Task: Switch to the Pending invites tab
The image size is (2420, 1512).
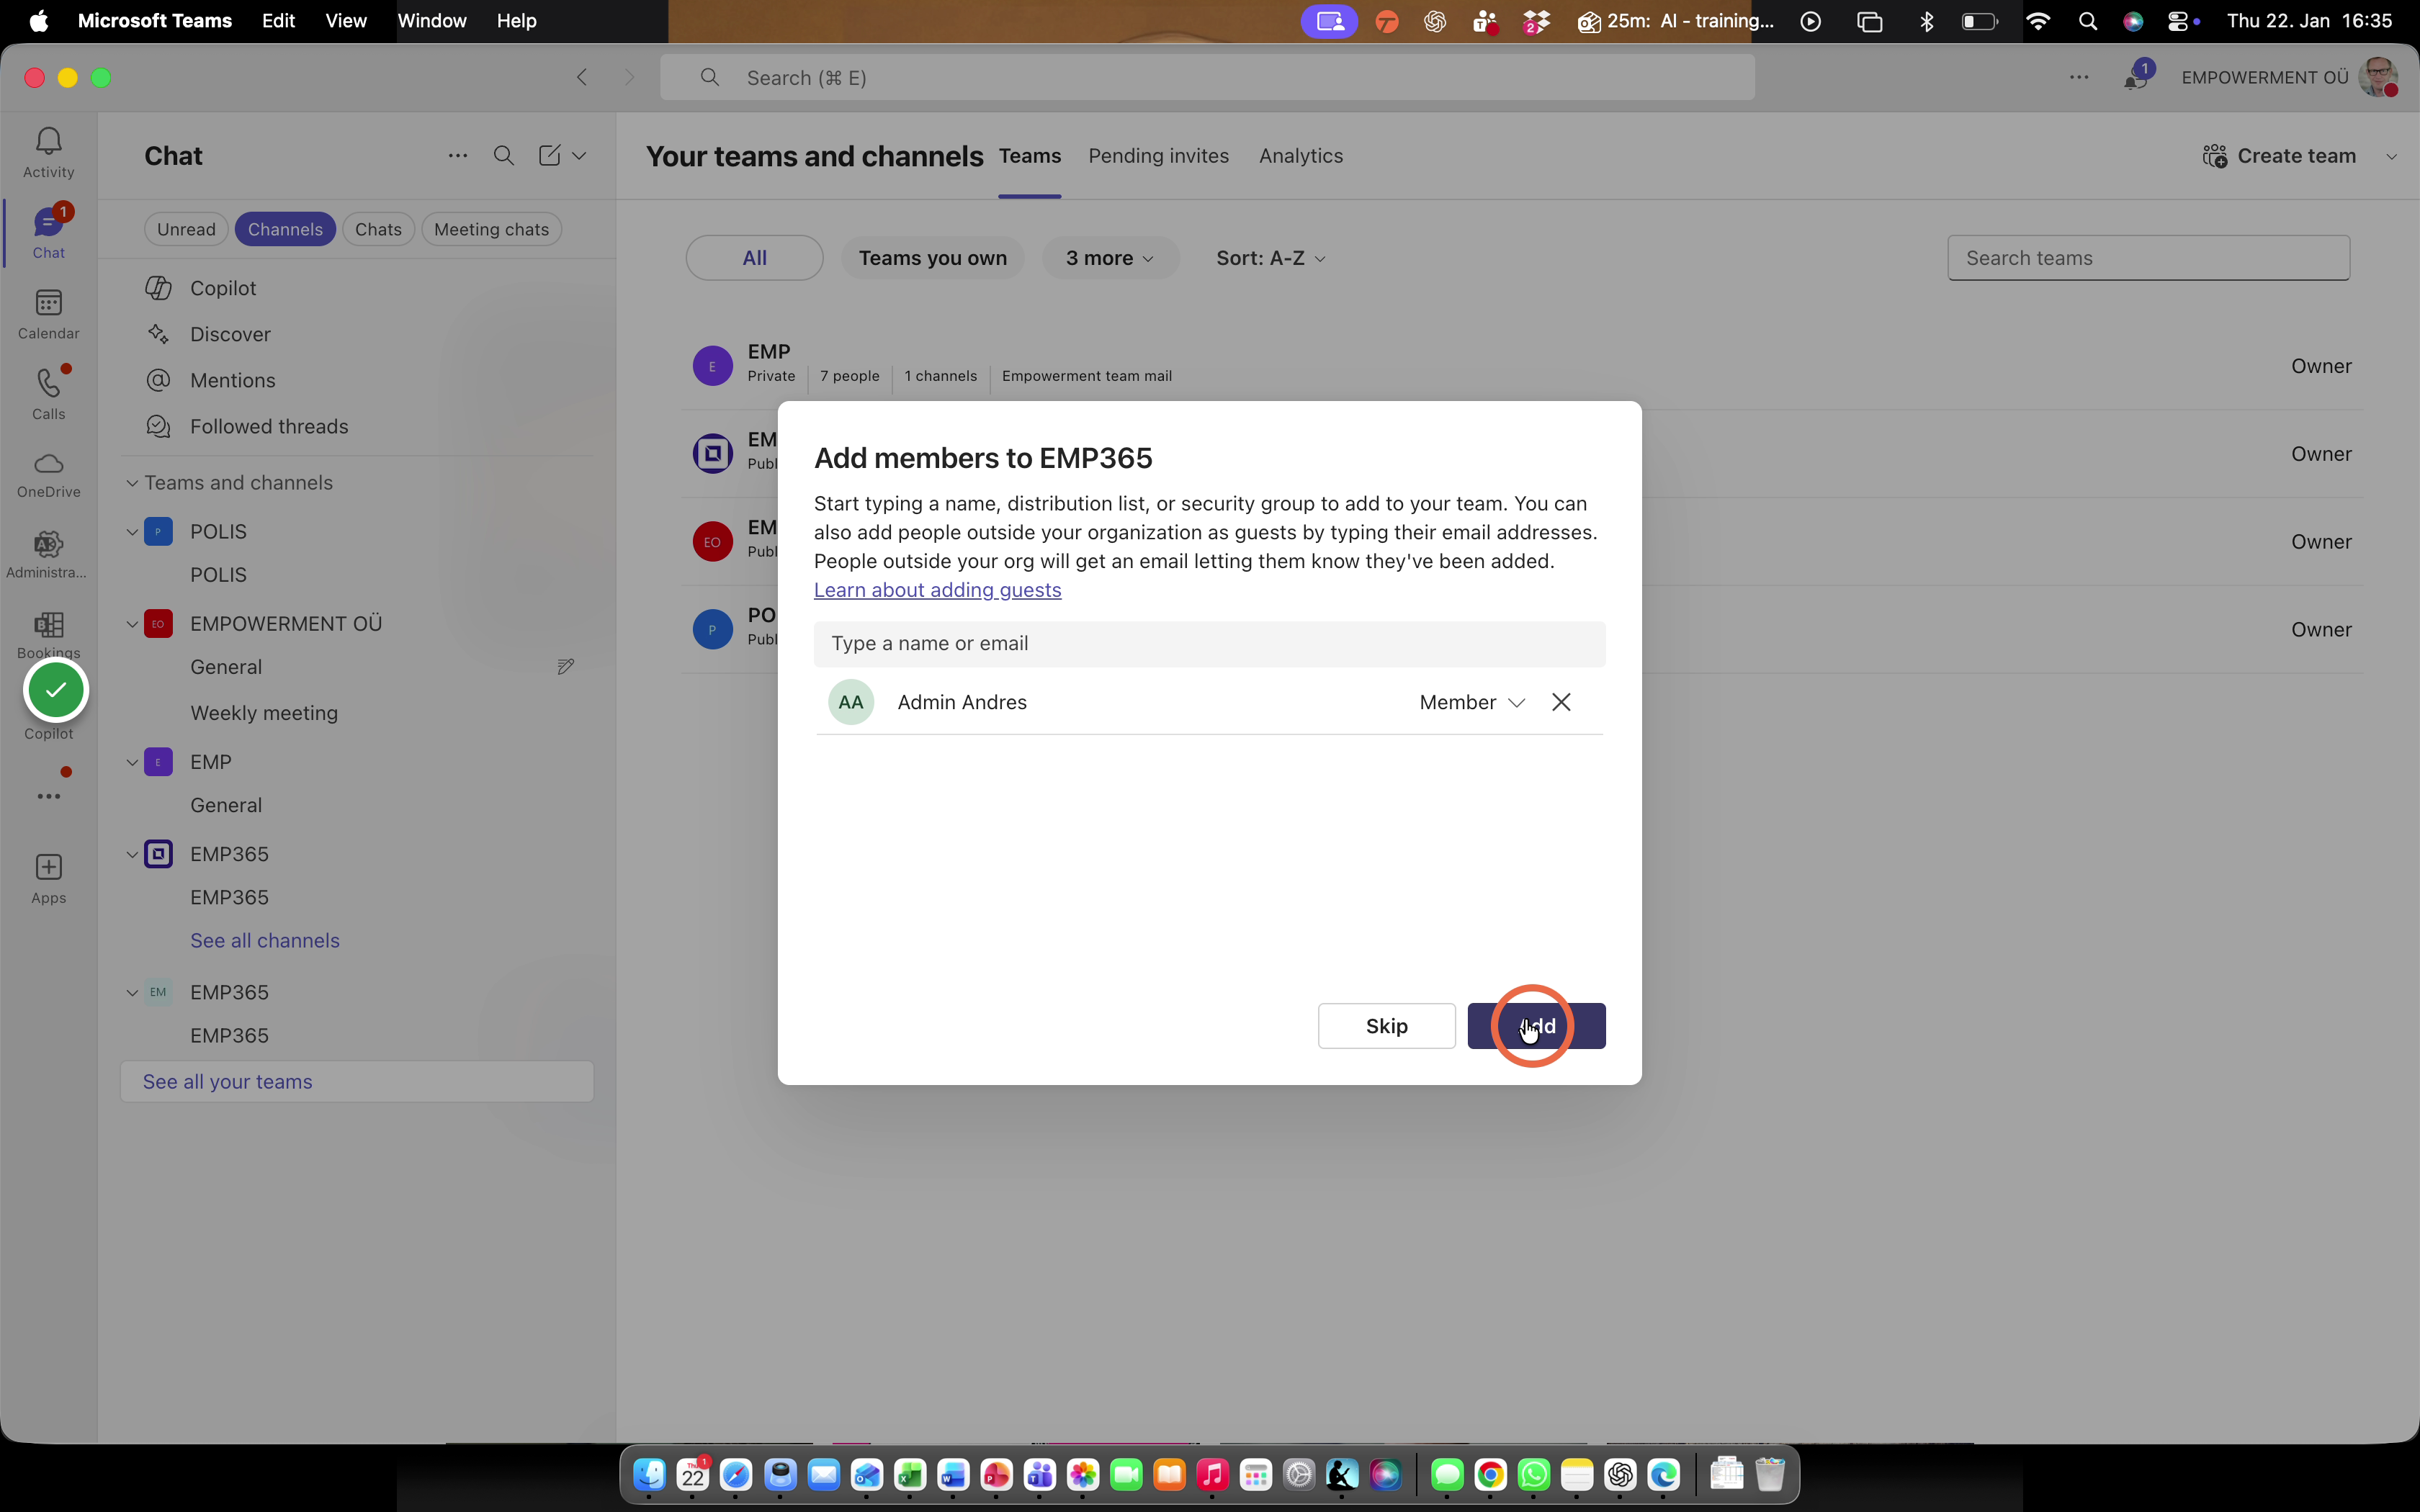Action: click(1158, 156)
